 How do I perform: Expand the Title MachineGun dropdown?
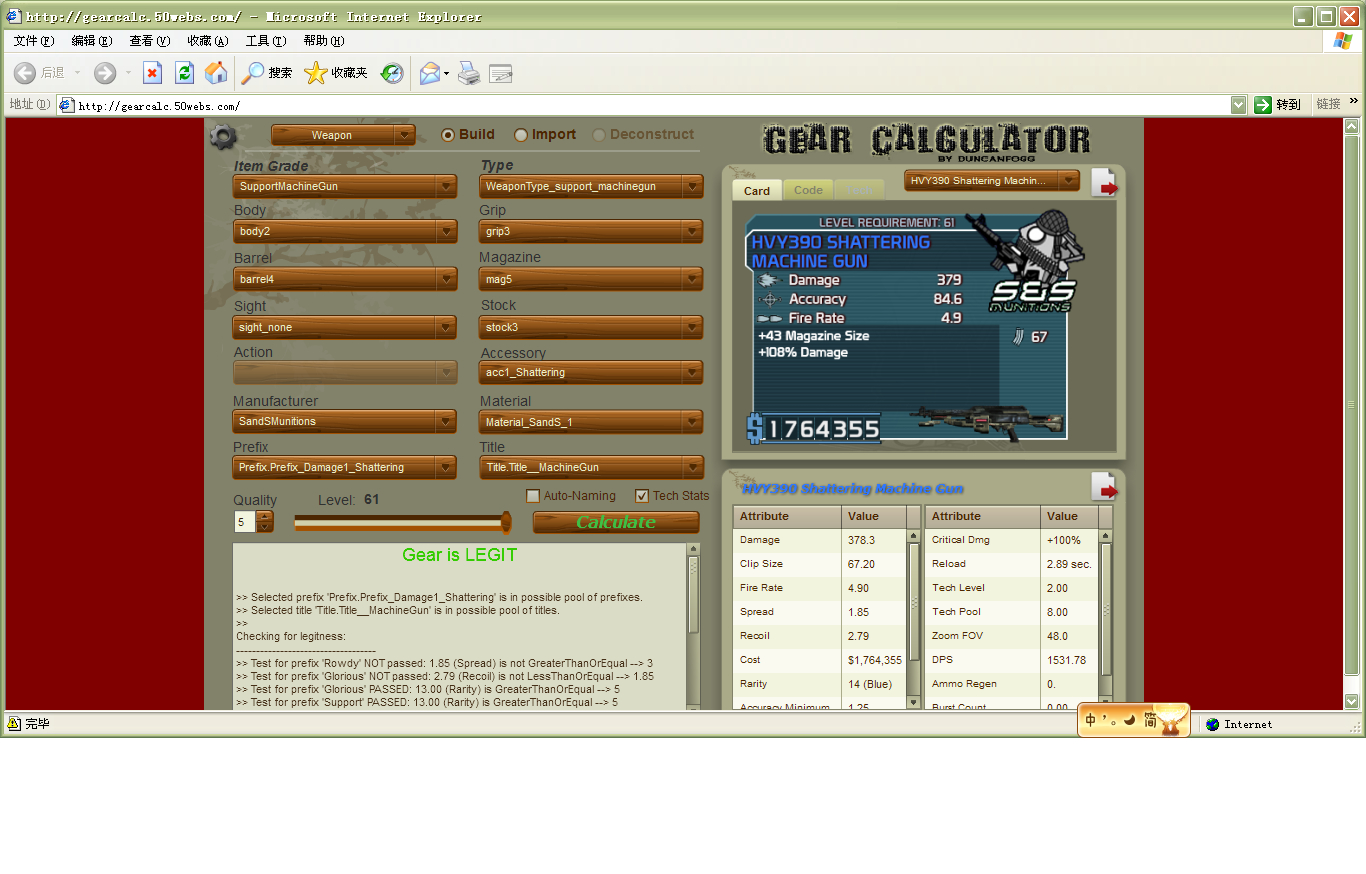(591, 467)
